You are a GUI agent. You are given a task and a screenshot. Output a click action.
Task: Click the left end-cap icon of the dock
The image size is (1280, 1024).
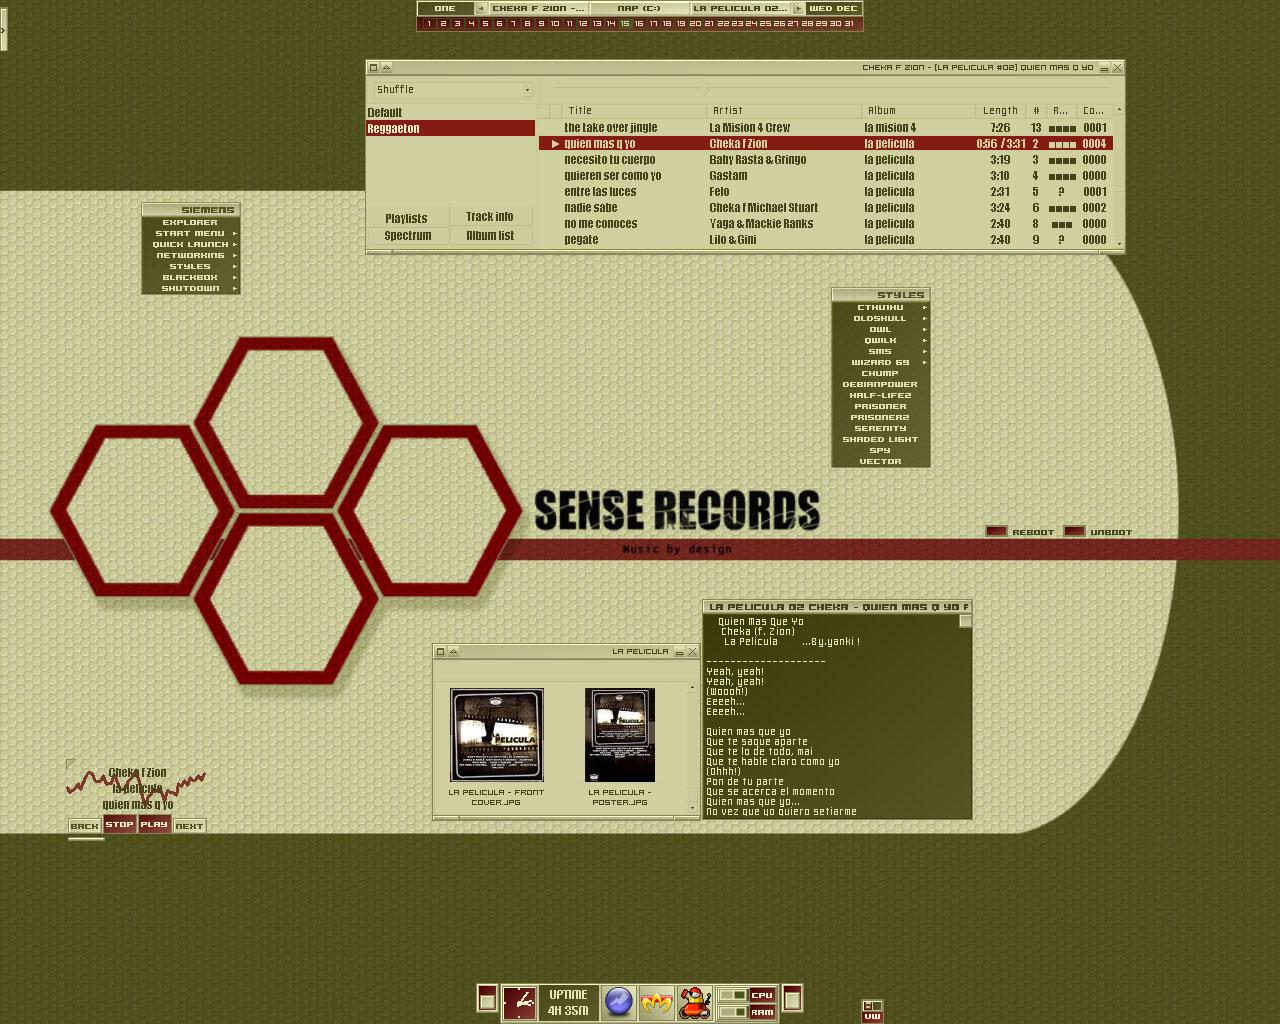(x=487, y=998)
